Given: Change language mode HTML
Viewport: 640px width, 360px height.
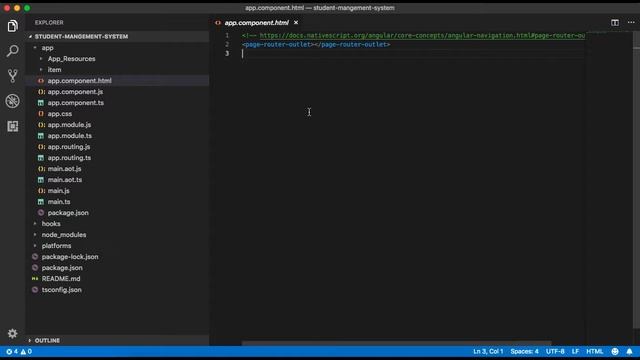Looking at the screenshot, I should pos(594,351).
